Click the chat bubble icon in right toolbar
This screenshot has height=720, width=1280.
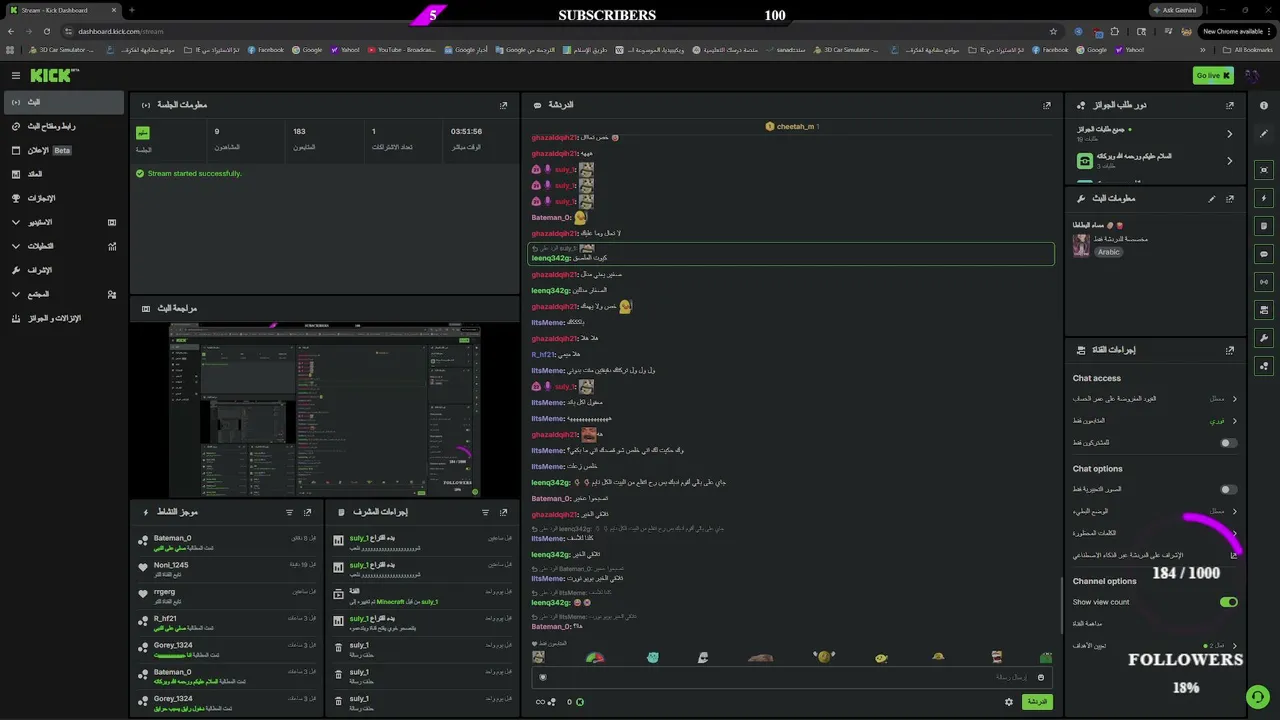coord(1264,254)
